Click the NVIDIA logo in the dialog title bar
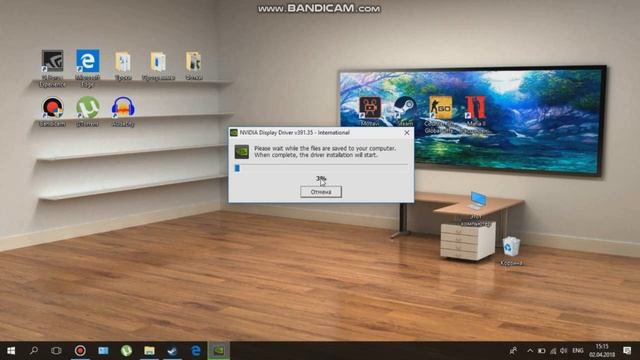This screenshot has height=360, width=640. point(234,133)
